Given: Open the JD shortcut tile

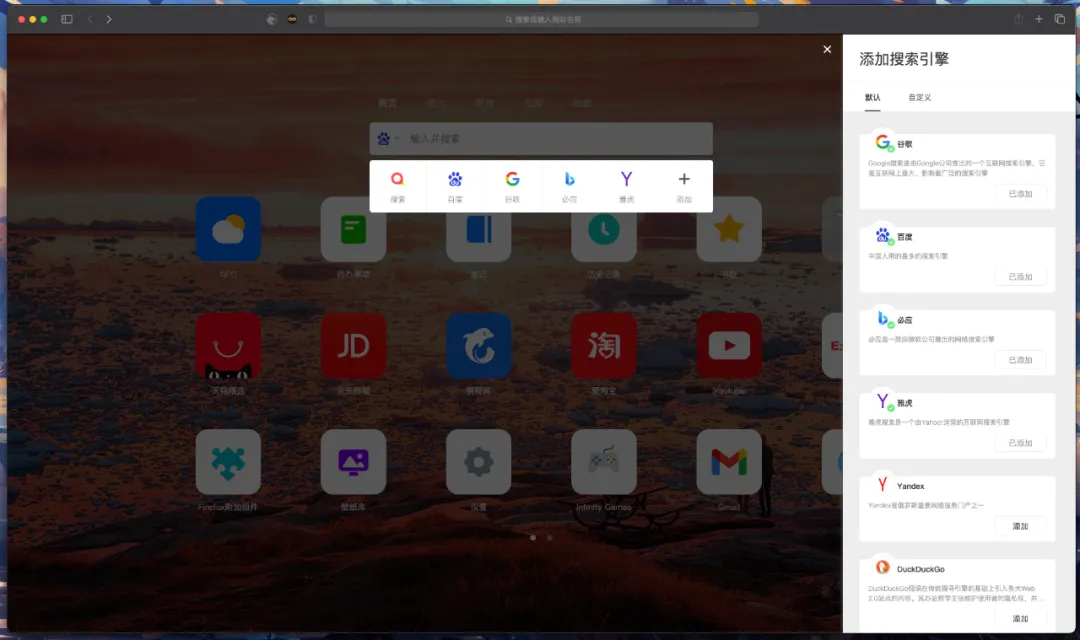Looking at the screenshot, I should pos(353,346).
